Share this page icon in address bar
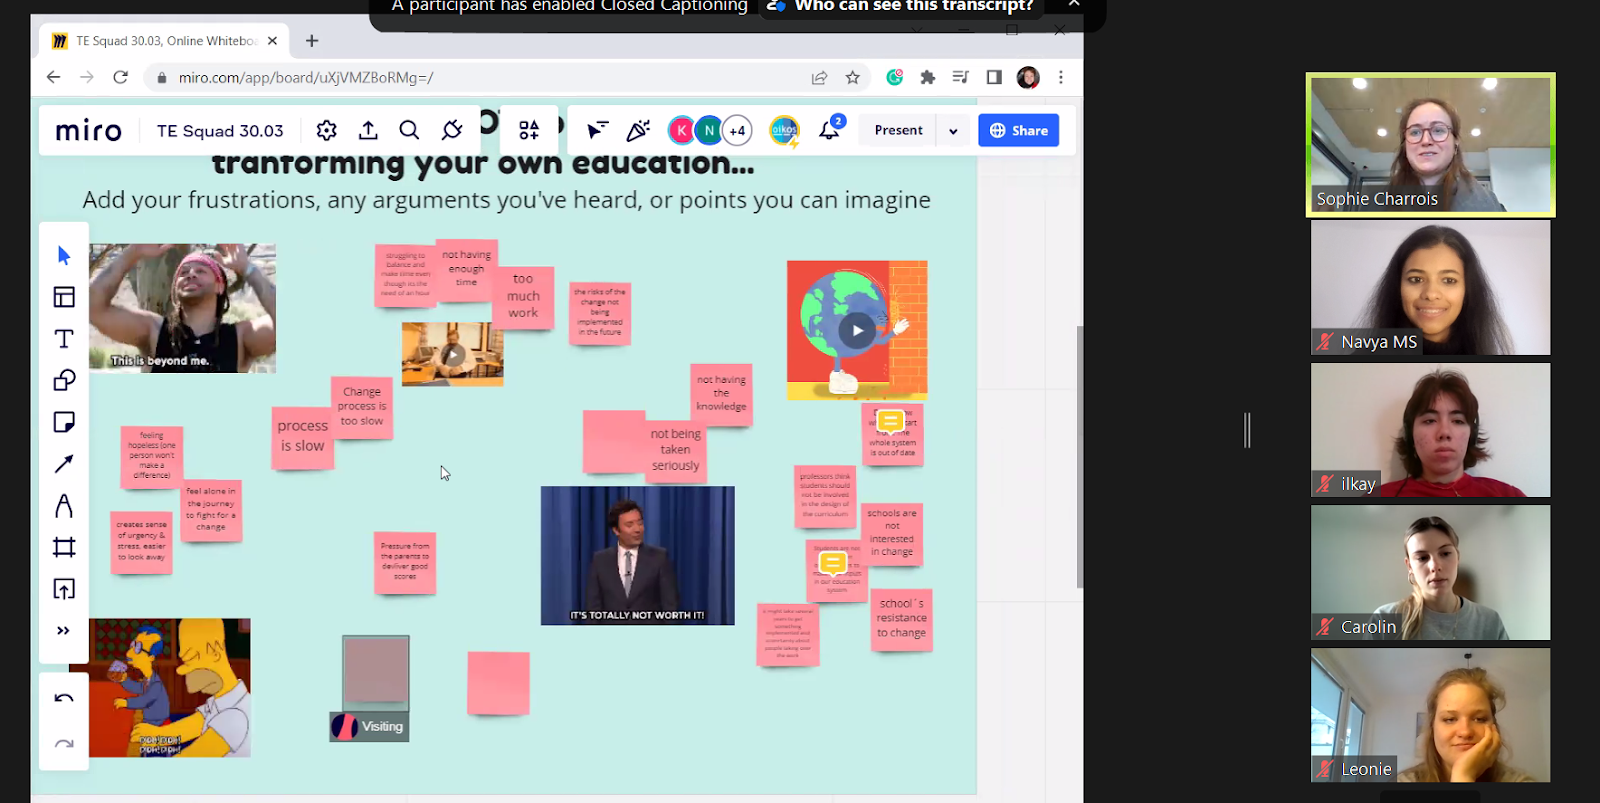Image resolution: width=1600 pixels, height=803 pixels. [x=819, y=77]
